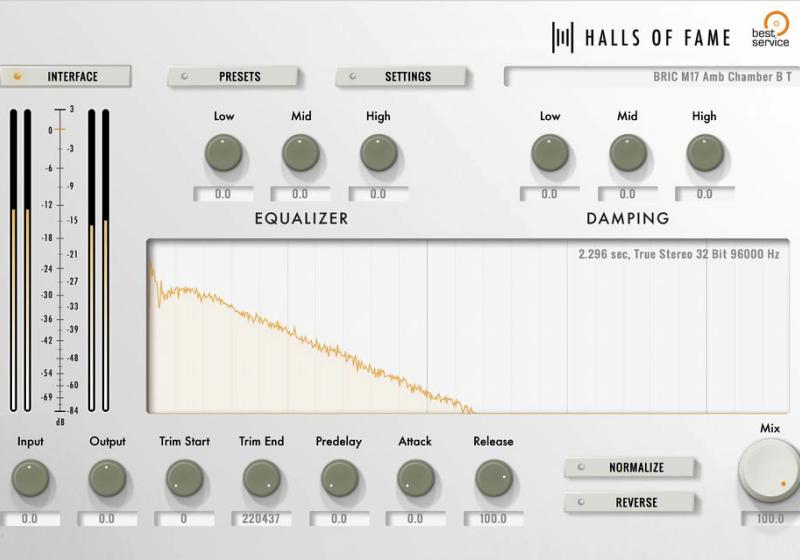Click the Output gain knob
The width and height of the screenshot is (800, 560).
pos(107,478)
